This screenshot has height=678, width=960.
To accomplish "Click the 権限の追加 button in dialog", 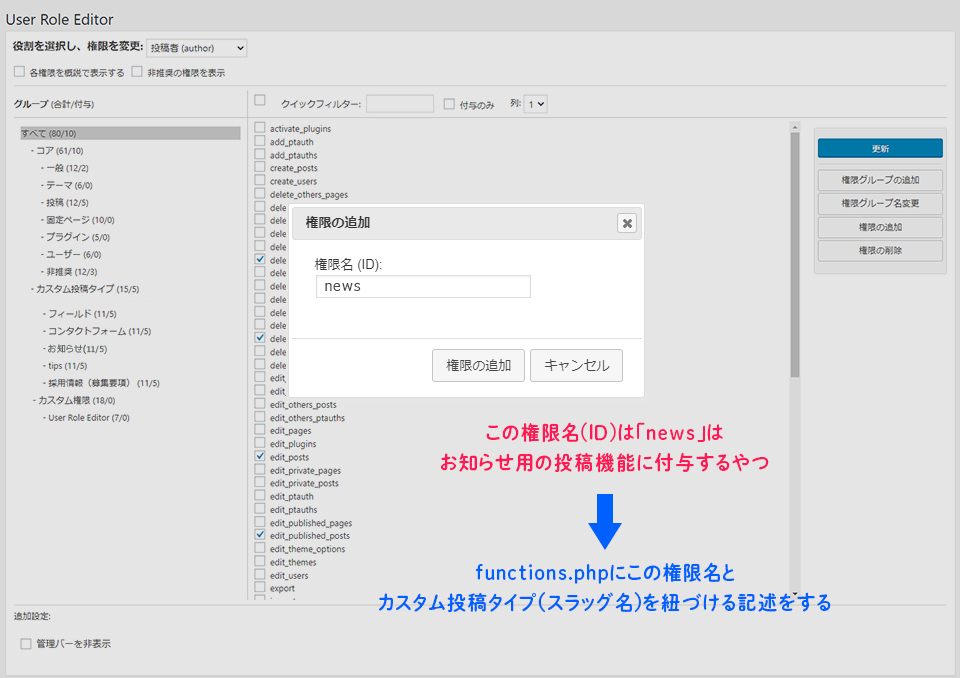I will pyautogui.click(x=478, y=365).
